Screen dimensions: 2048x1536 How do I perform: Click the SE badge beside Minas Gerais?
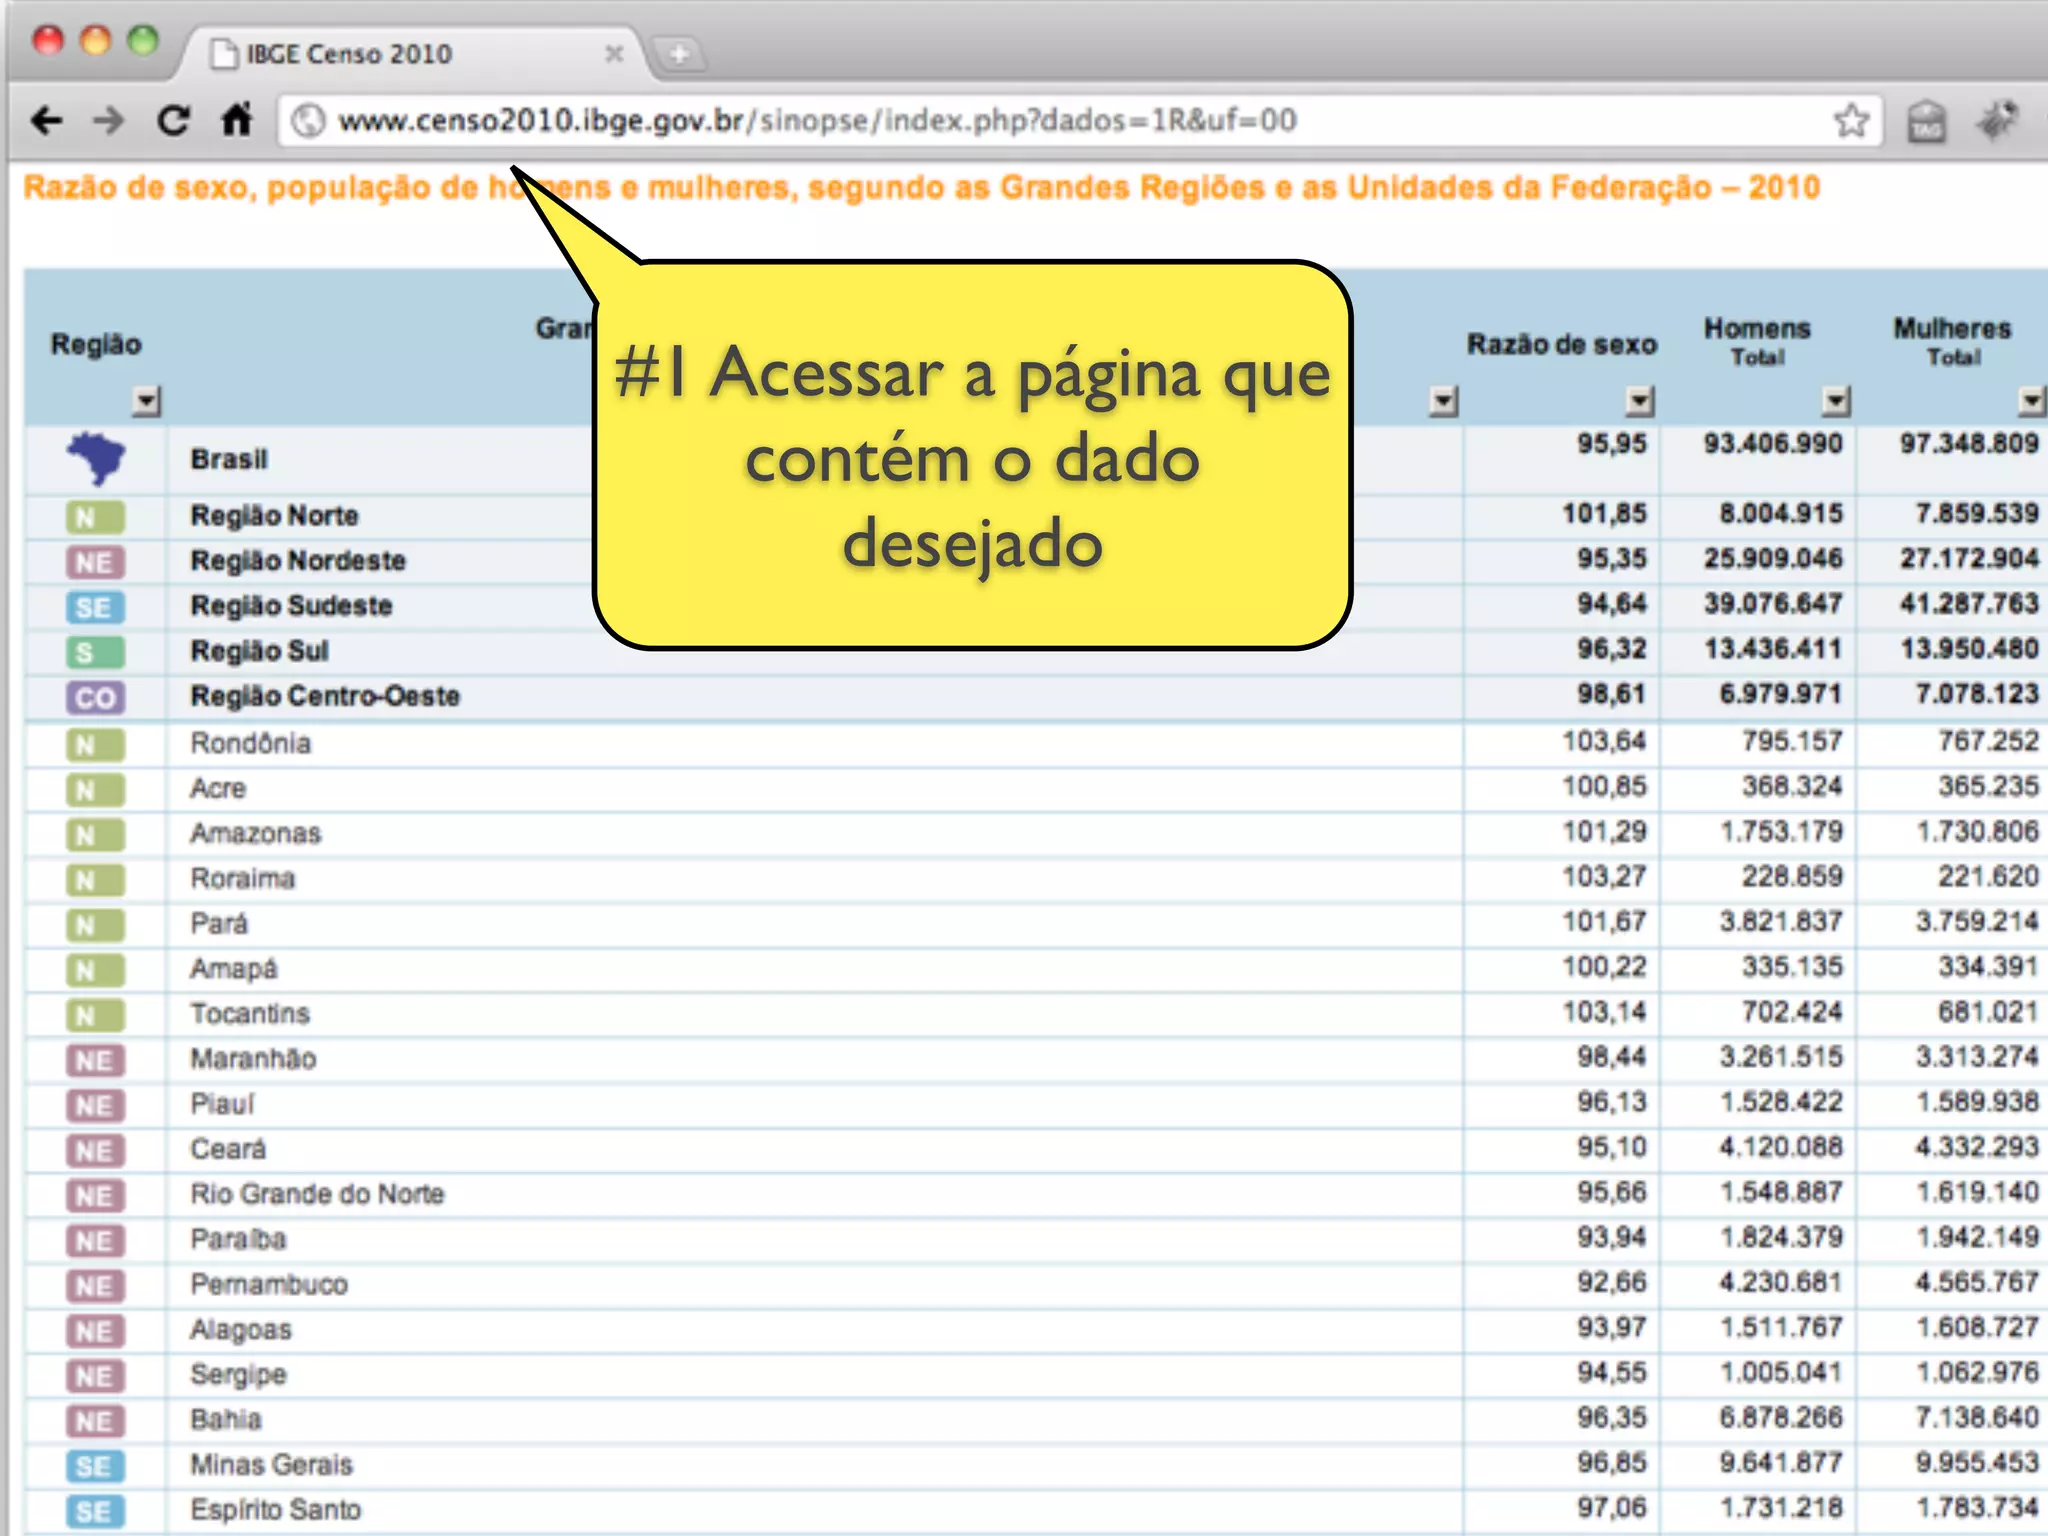click(95, 1466)
